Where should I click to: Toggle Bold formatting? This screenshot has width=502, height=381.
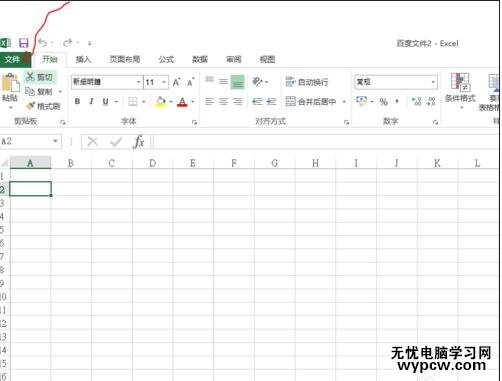coord(77,101)
